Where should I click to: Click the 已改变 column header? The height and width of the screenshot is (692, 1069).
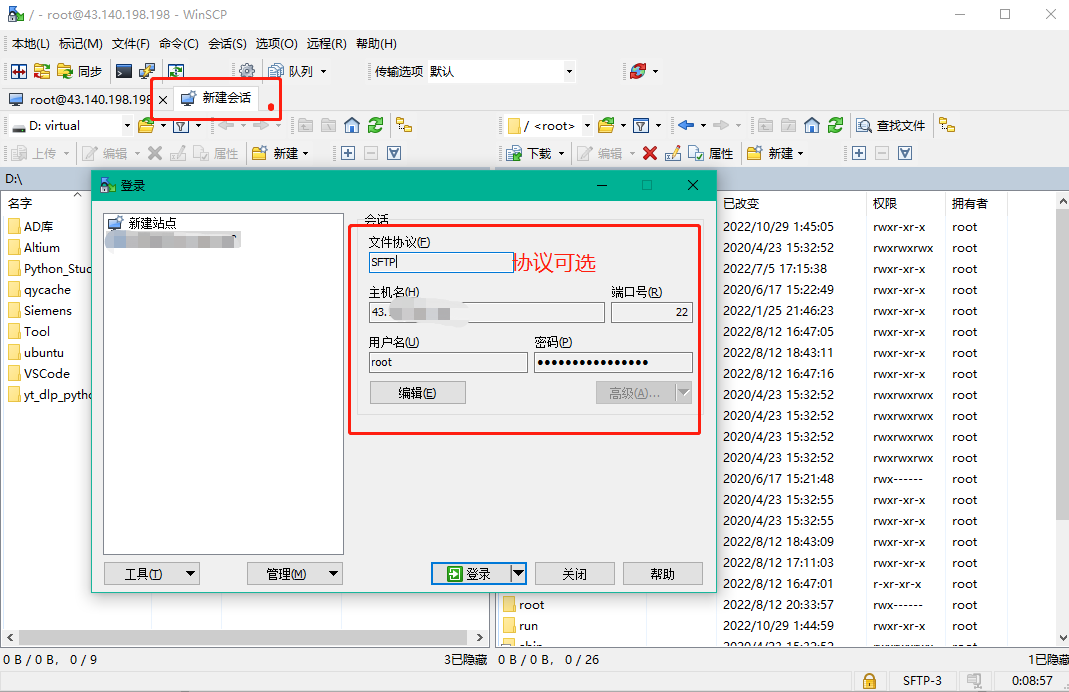(791, 203)
